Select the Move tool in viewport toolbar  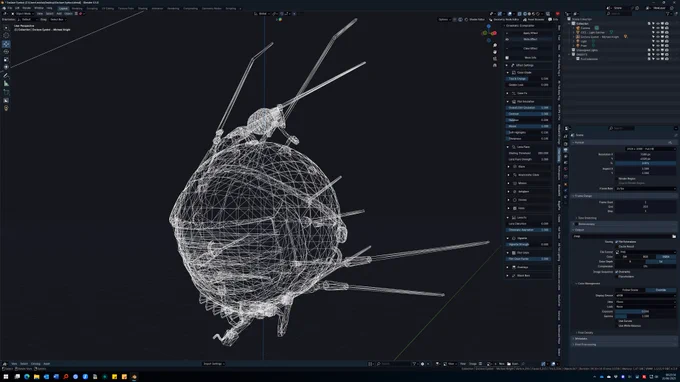pos(6,44)
